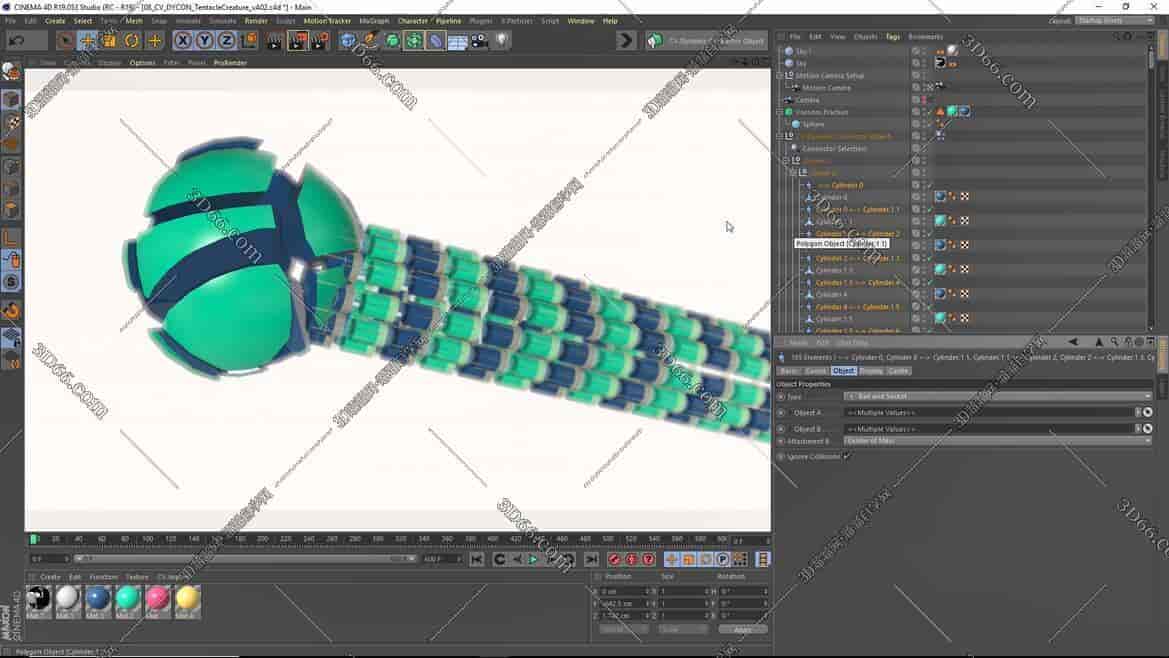Click the Make Editable icon

point(13,70)
